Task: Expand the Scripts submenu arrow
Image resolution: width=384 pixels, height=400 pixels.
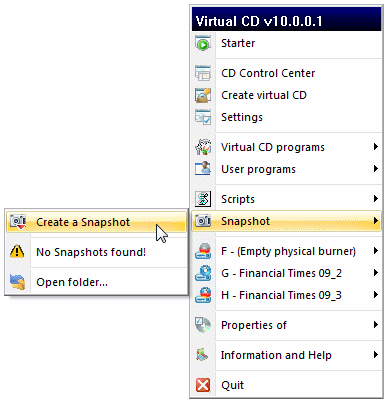Action: tap(376, 199)
